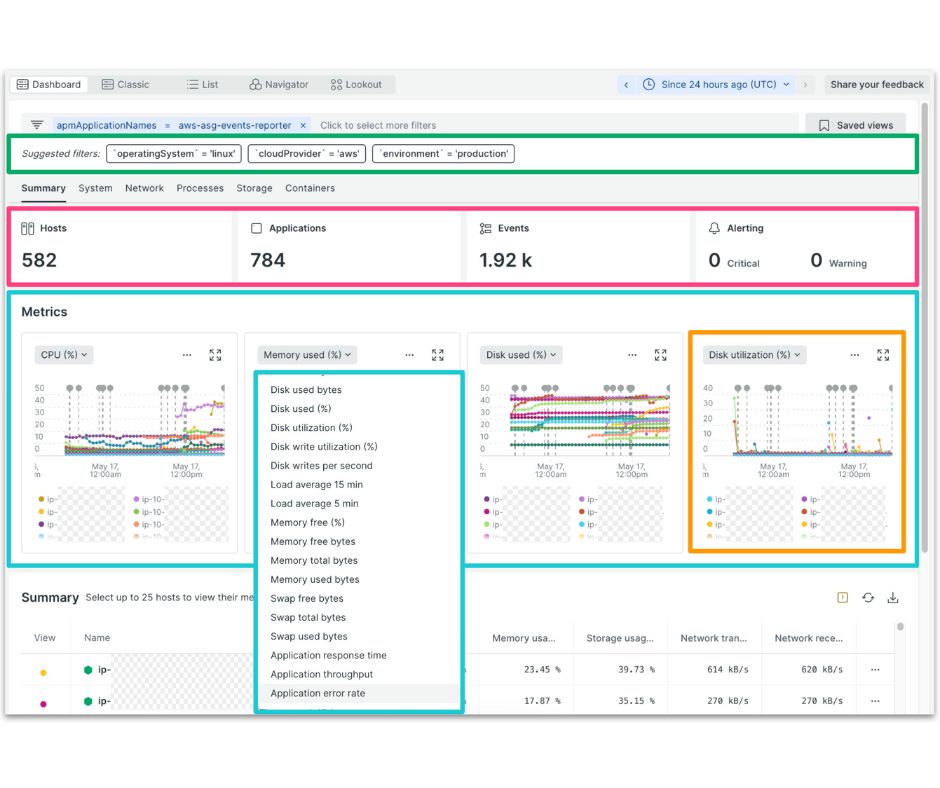The image size is (940, 788).
Task: Open more options on Memory used chart
Action: coord(409,355)
